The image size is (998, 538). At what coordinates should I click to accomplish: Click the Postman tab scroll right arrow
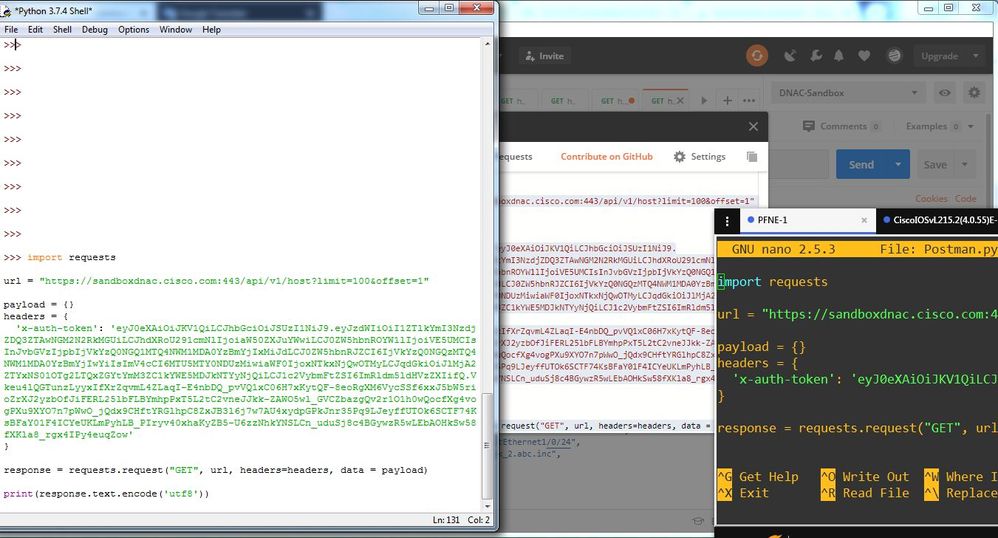(704, 101)
